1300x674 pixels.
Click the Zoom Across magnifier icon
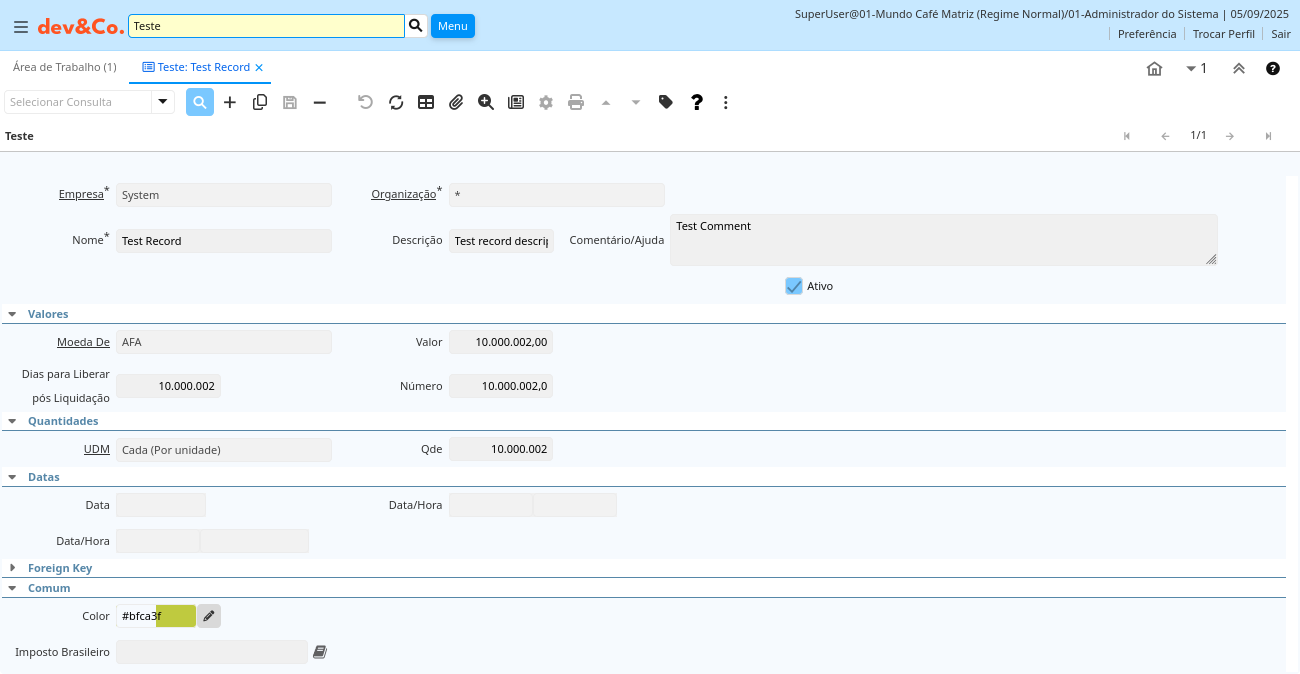tap(486, 102)
